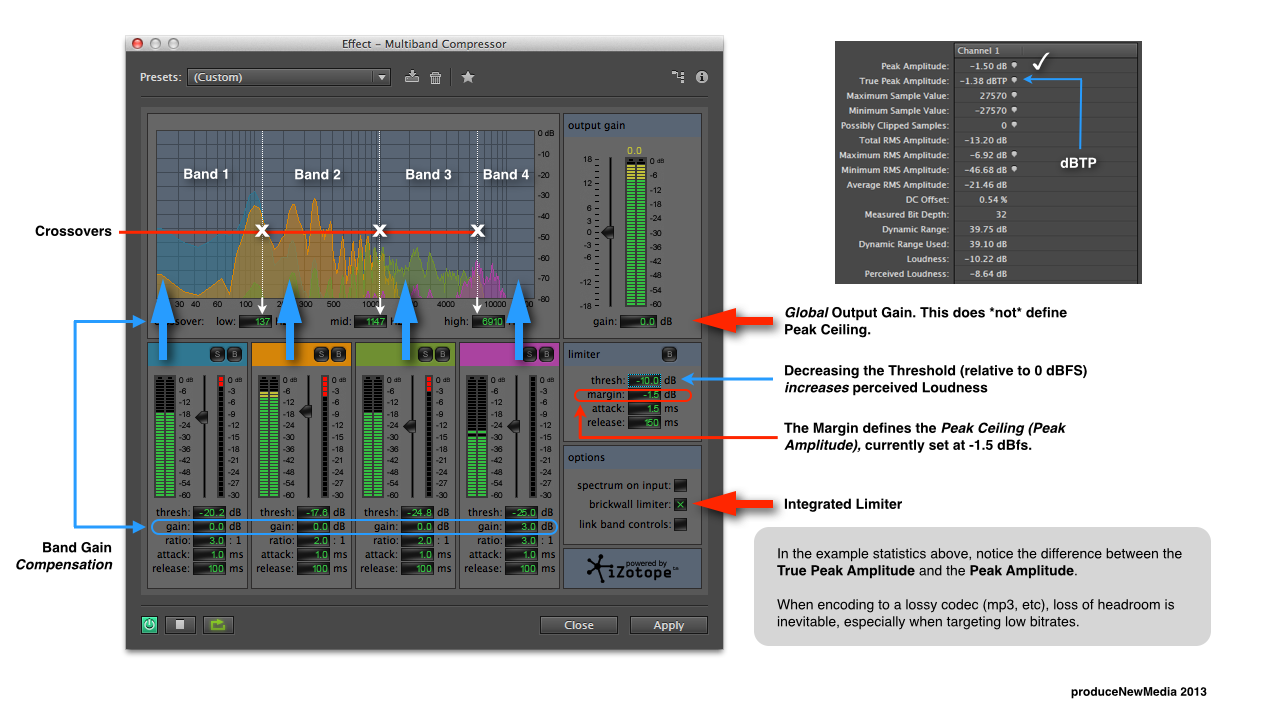
Task: Solo the blue band 1
Action: (x=216, y=354)
